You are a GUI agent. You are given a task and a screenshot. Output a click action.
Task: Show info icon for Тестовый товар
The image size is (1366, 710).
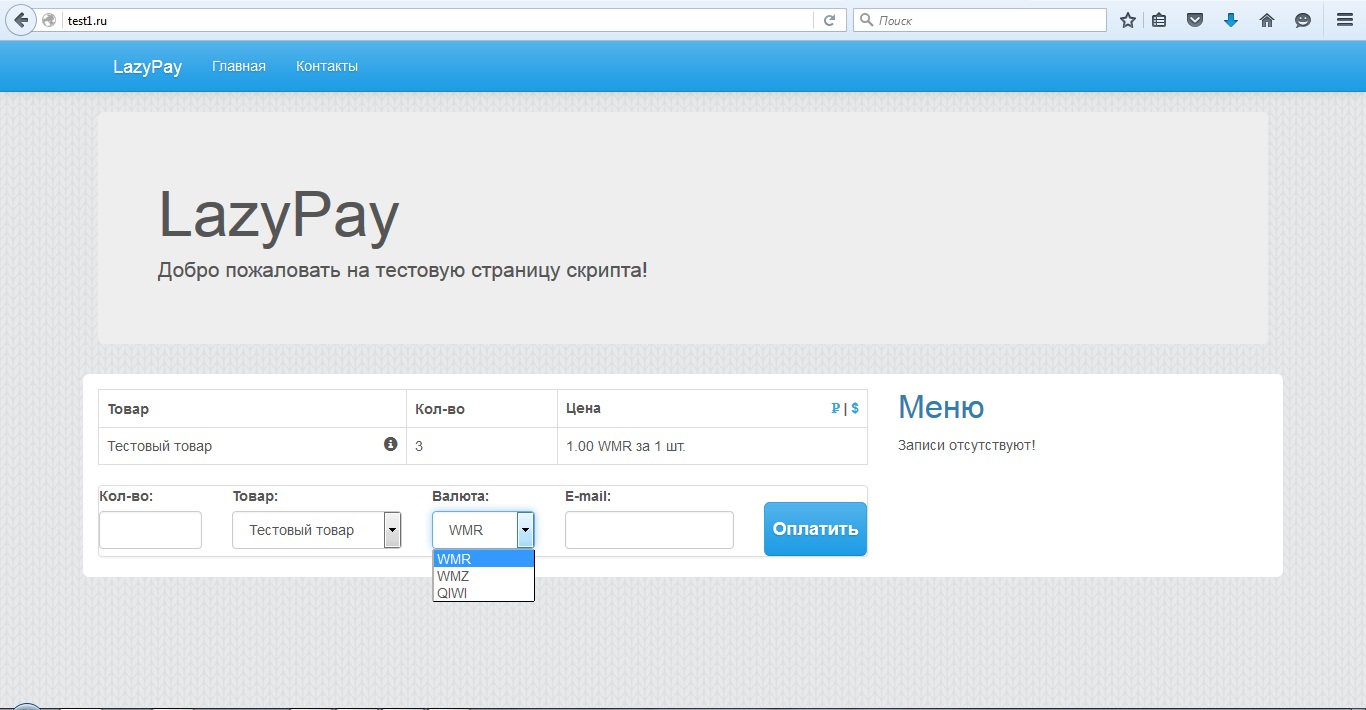pyautogui.click(x=391, y=444)
